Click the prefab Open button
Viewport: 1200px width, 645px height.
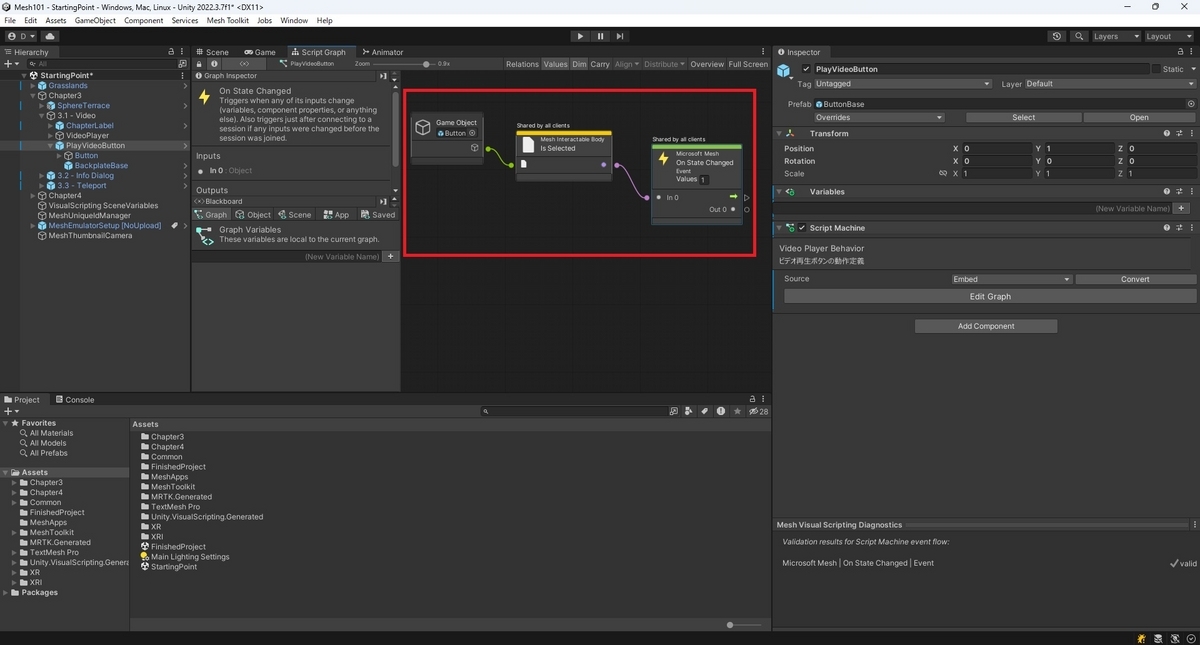tap(1139, 117)
